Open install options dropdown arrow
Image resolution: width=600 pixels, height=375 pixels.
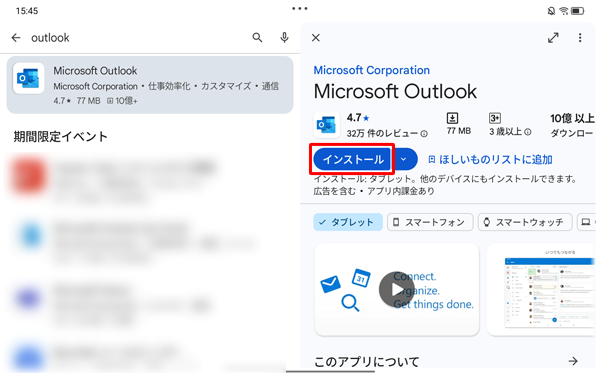404,159
